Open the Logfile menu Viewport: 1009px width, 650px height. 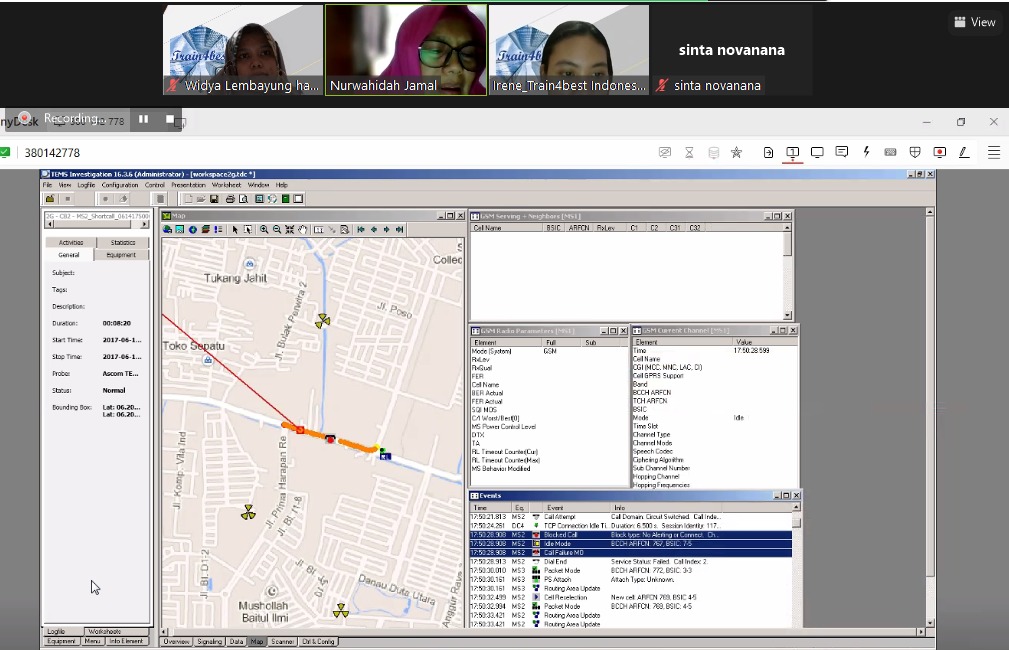[86, 185]
